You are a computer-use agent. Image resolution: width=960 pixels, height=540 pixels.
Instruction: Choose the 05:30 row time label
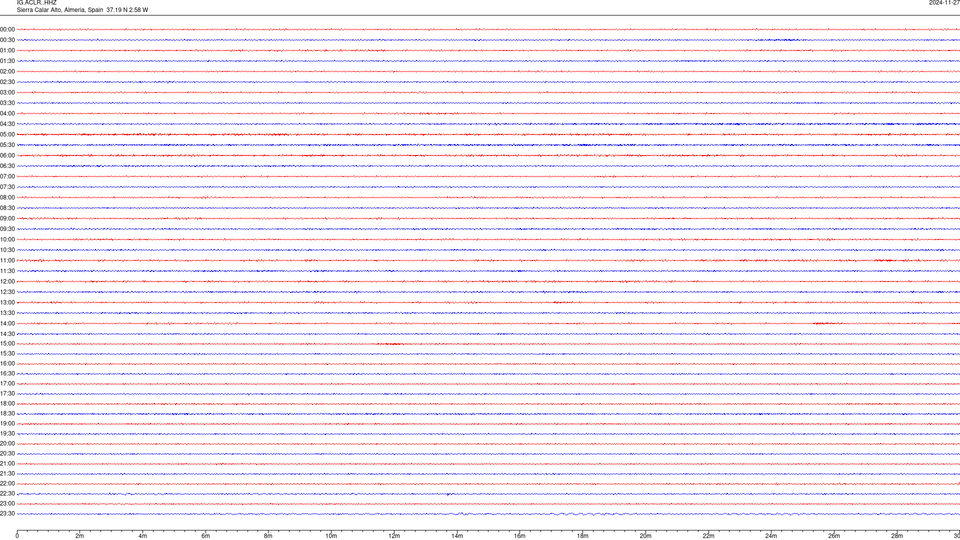[x=7, y=145]
